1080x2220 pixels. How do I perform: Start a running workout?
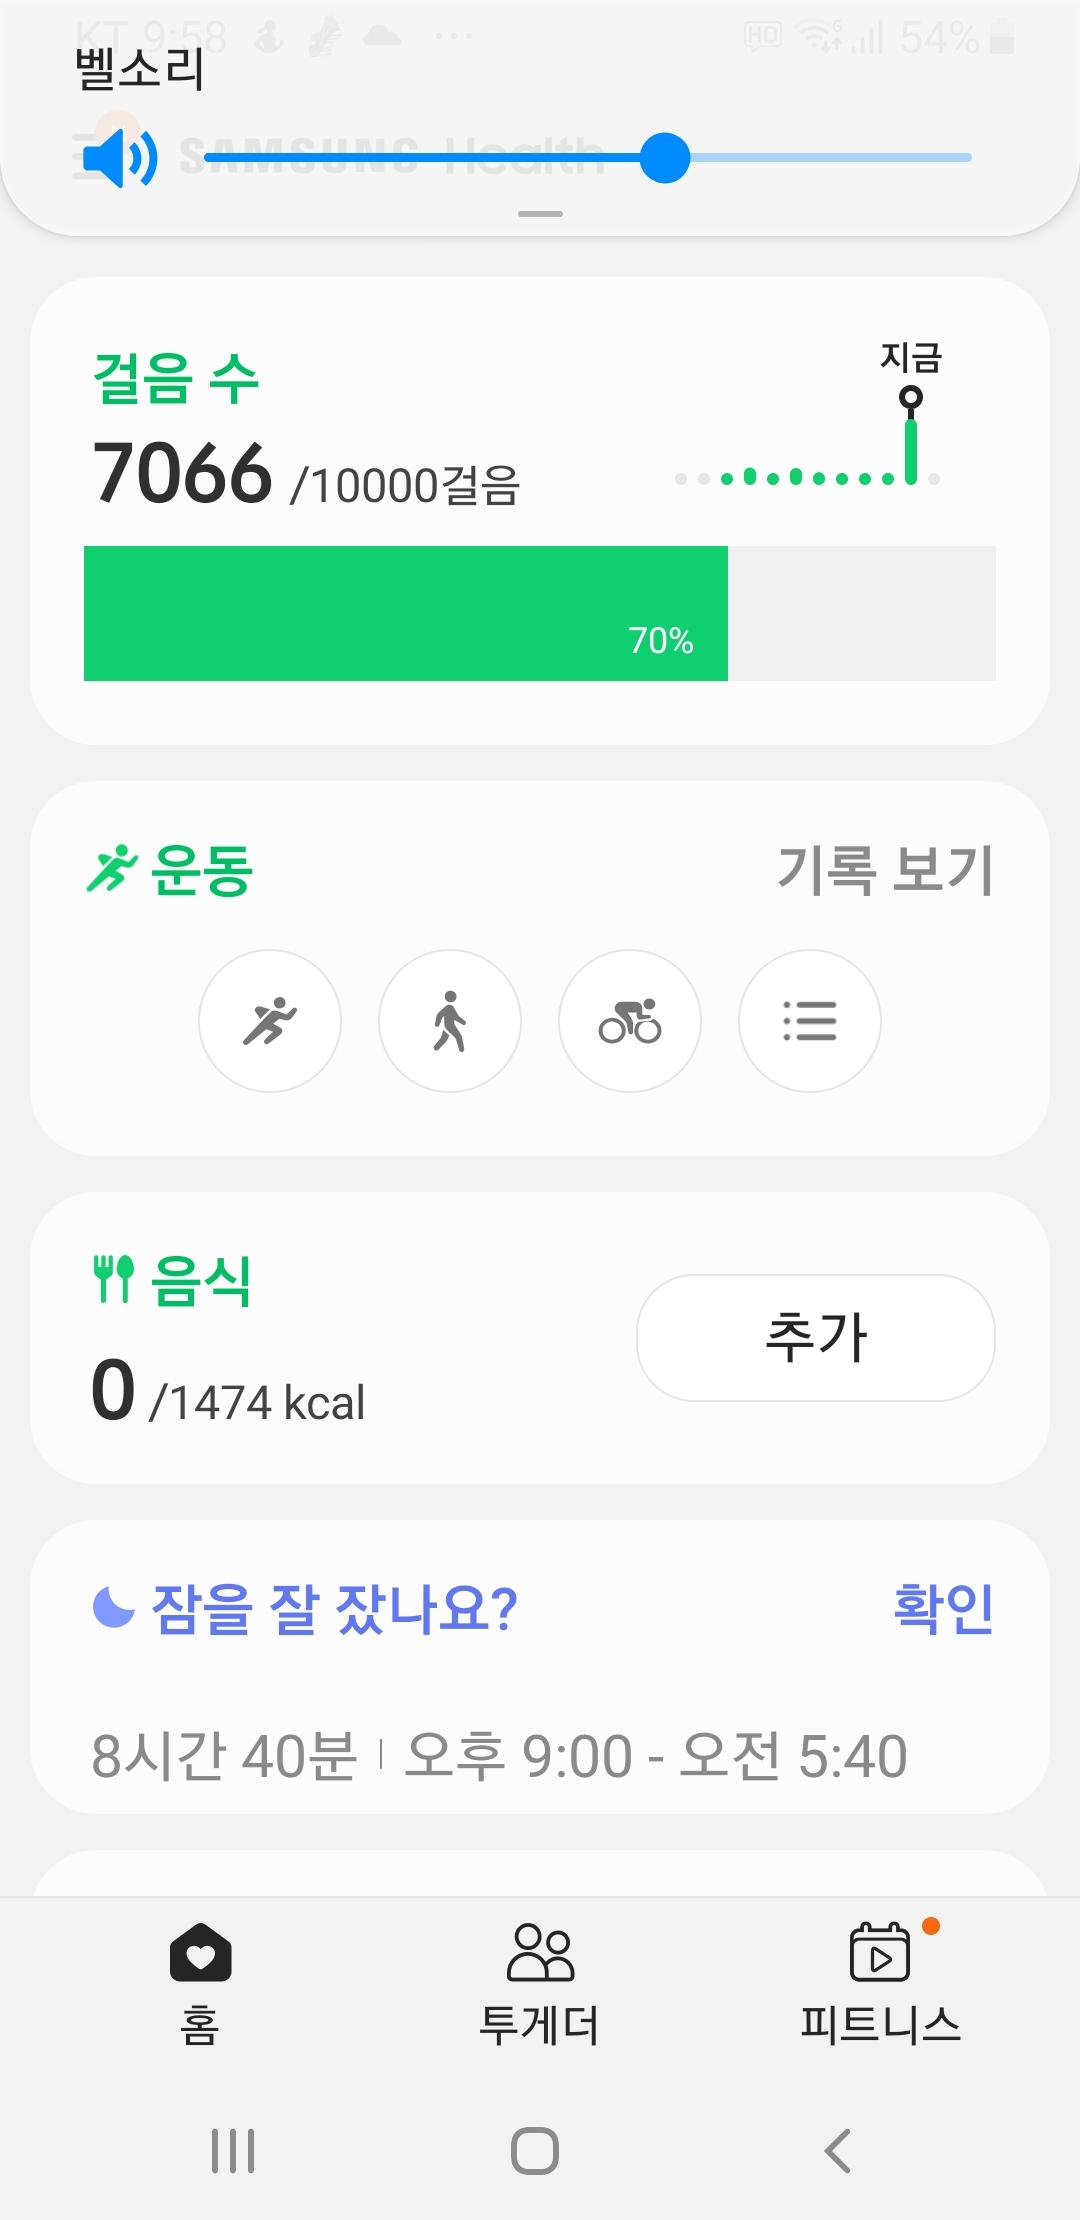pyautogui.click(x=270, y=1021)
